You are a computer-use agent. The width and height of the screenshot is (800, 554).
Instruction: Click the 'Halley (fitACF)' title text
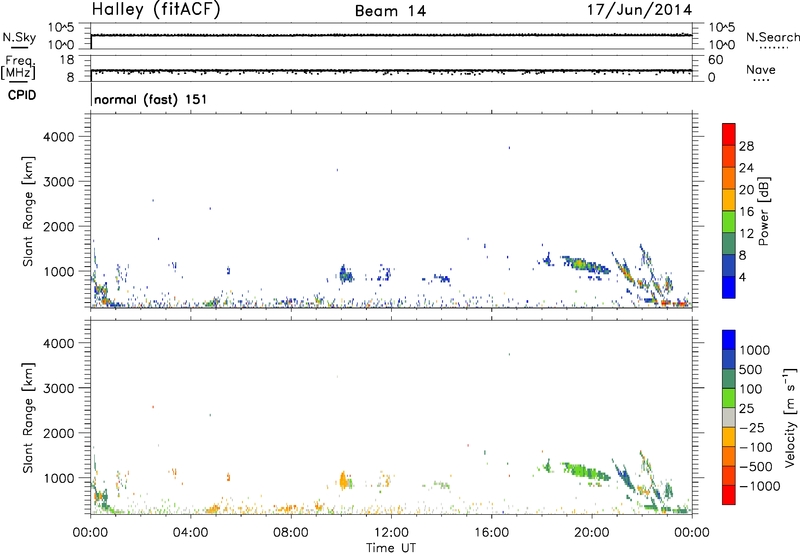pos(156,10)
